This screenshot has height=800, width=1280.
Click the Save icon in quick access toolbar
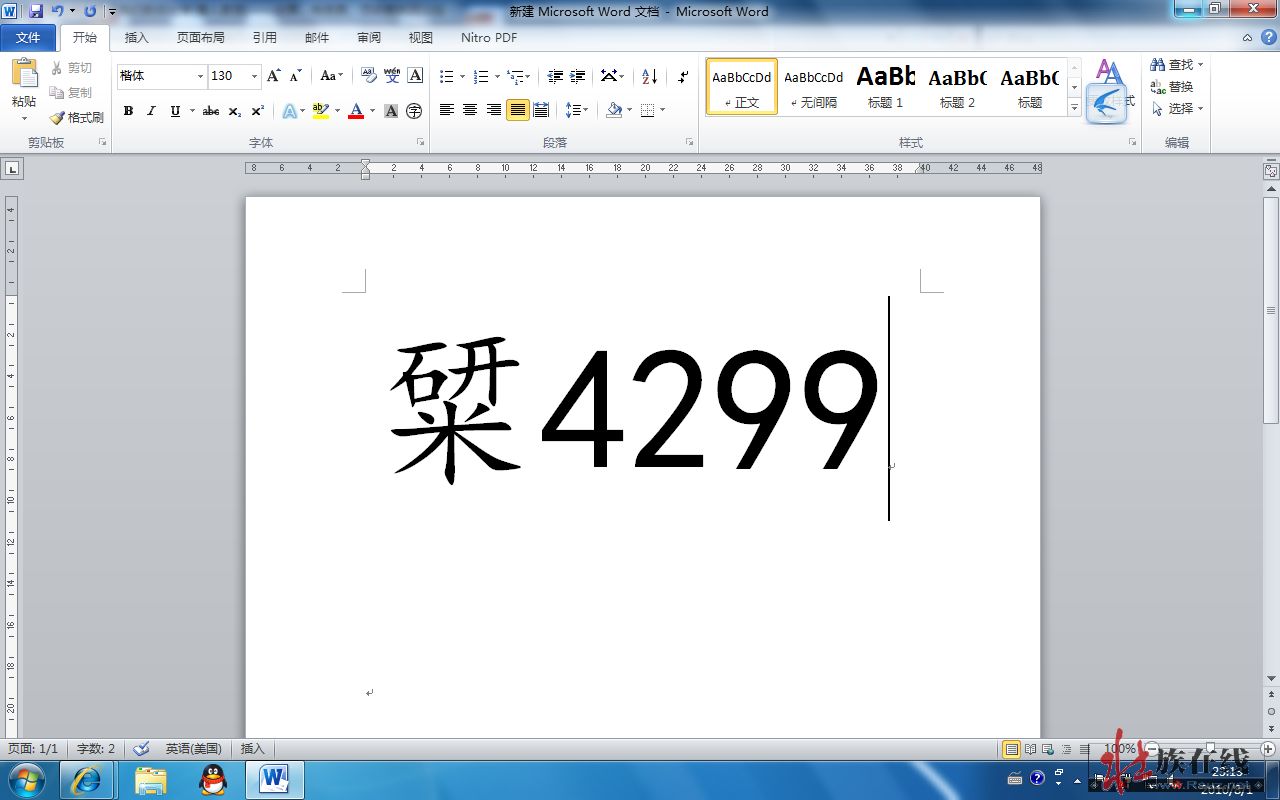(x=36, y=11)
